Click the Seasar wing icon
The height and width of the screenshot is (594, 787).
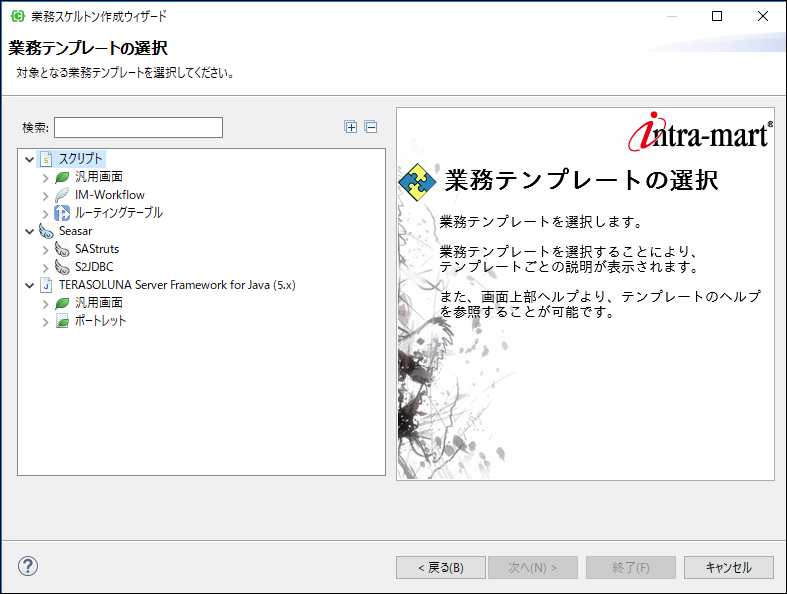tap(46, 231)
